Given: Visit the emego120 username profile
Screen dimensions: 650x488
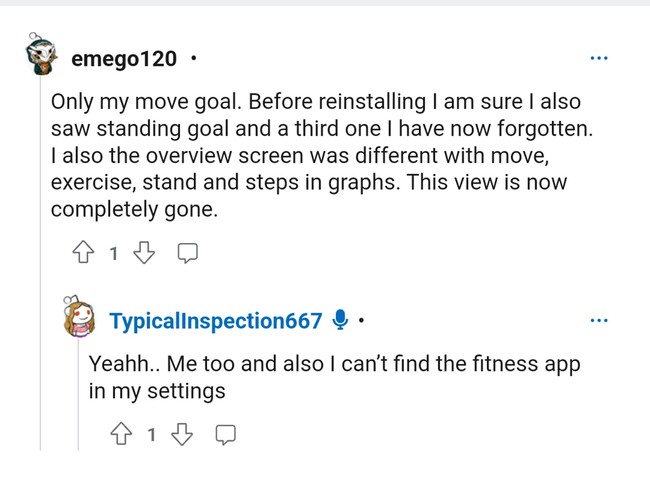Looking at the screenshot, I should 124,59.
